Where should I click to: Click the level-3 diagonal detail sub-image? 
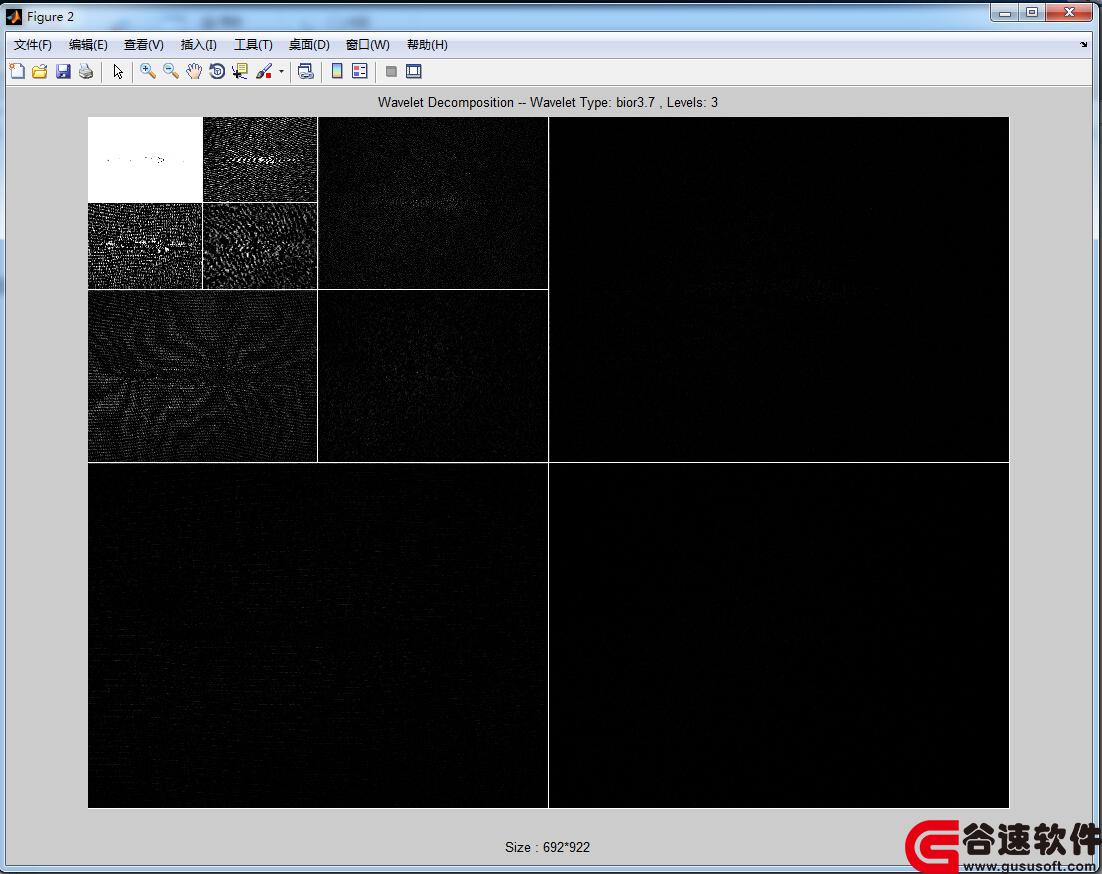pos(260,246)
